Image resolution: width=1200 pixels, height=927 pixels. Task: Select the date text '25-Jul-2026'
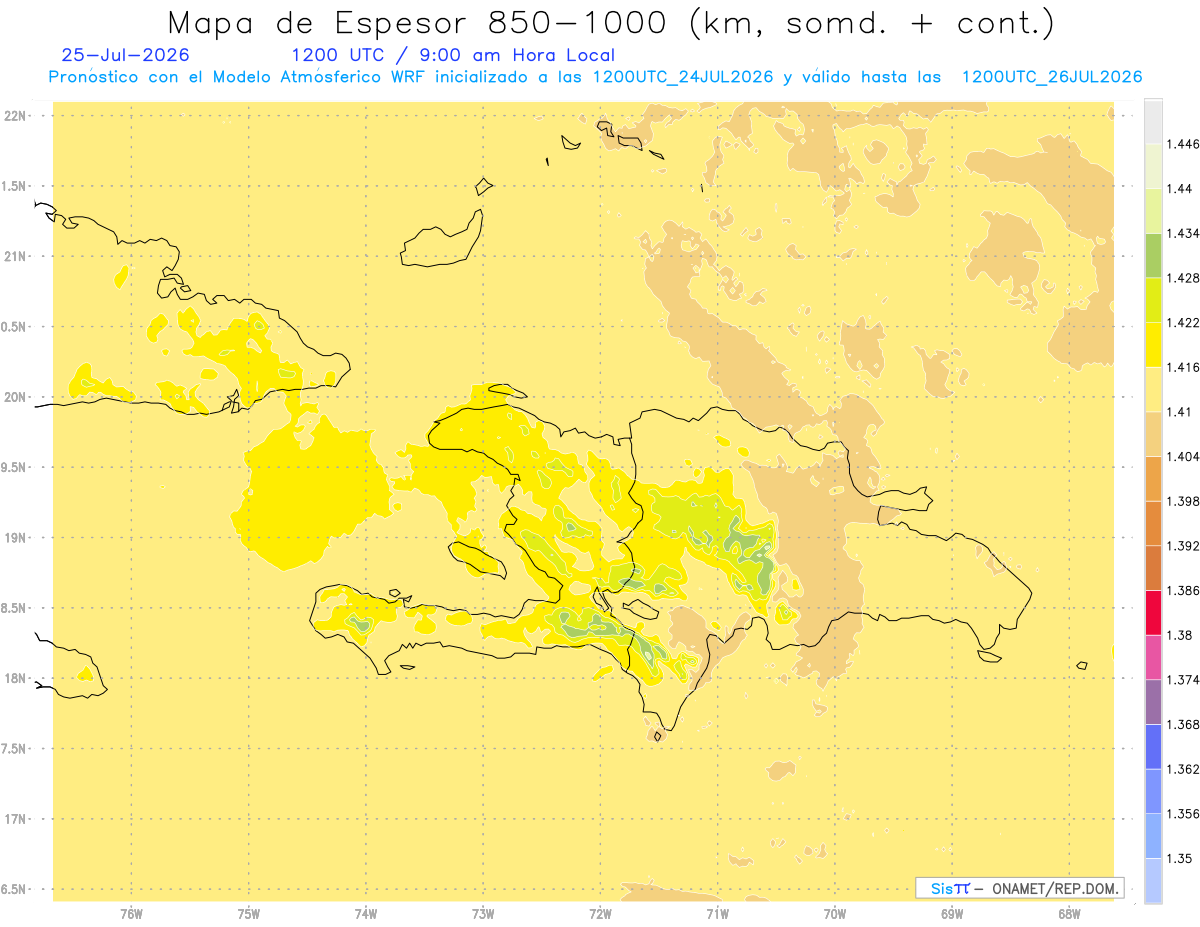(125, 56)
